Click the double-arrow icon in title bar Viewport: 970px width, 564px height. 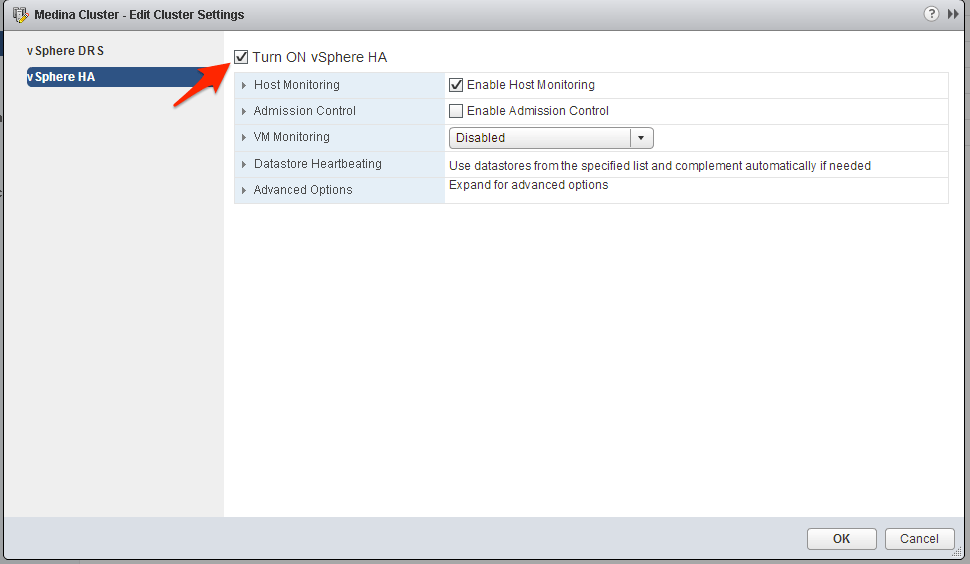[x=953, y=14]
